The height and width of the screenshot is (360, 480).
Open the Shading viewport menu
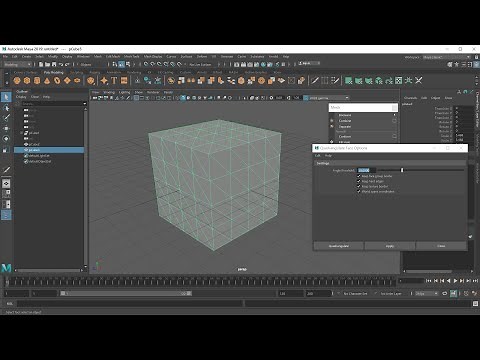click(x=109, y=92)
